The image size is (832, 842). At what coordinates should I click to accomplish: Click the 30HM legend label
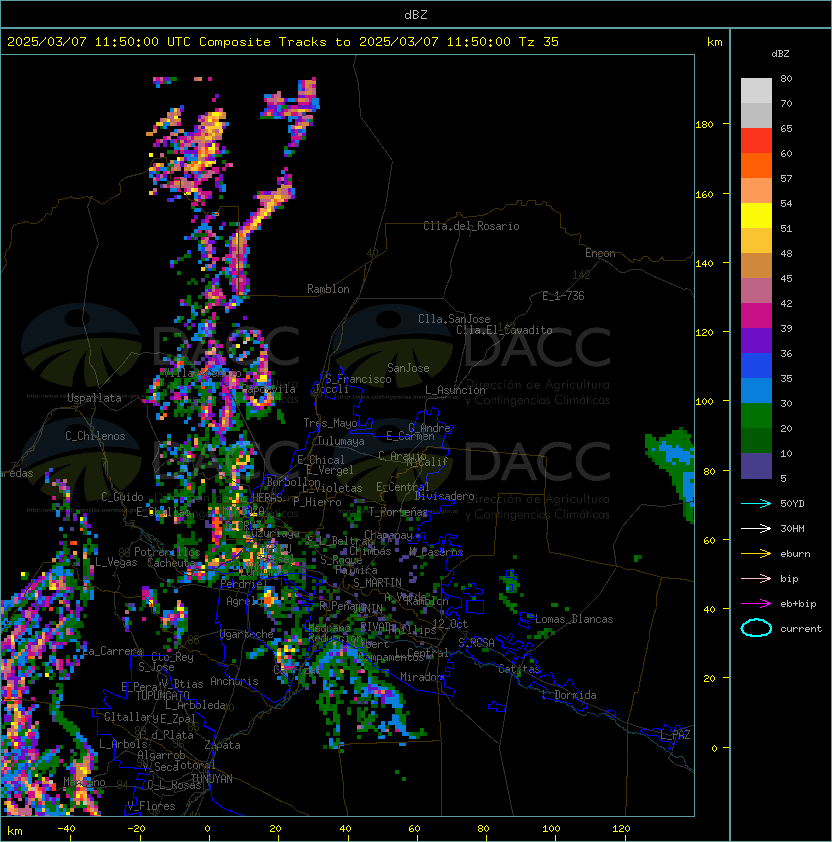pos(792,528)
